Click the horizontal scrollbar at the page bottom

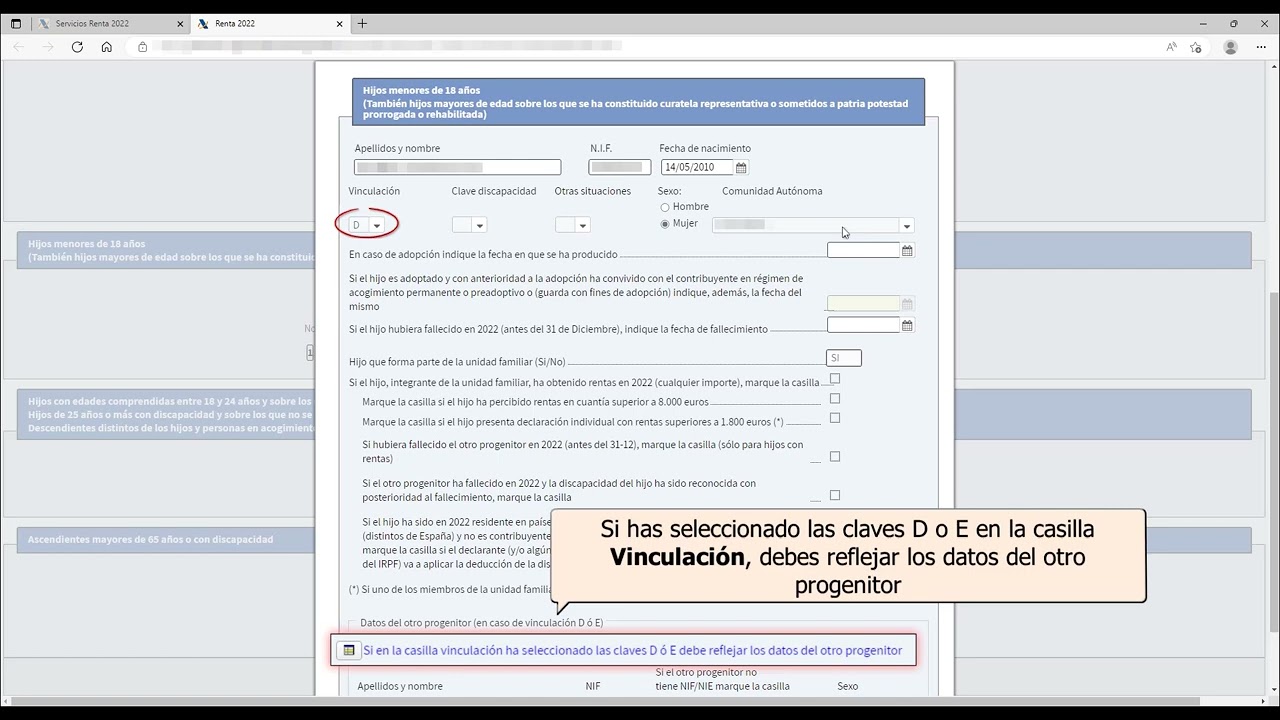coord(600,701)
